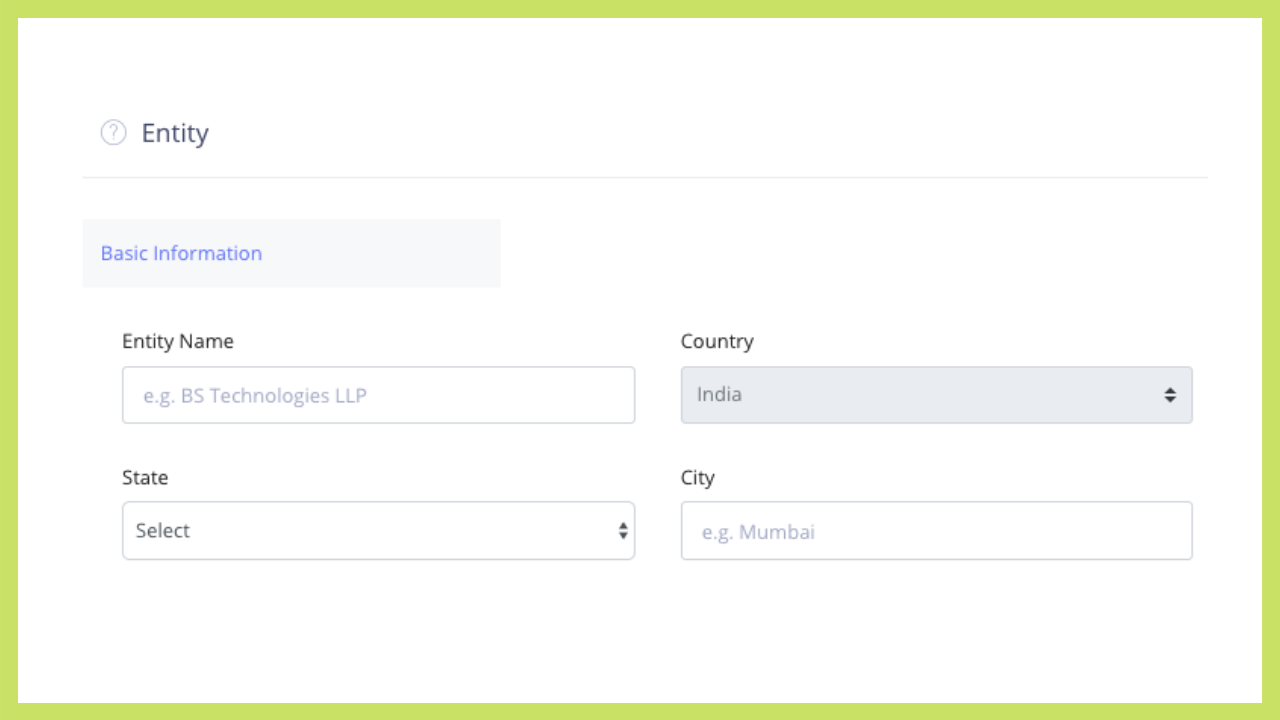The height and width of the screenshot is (720, 1280).
Task: Click the divider line below Entity heading
Action: pyautogui.click(x=645, y=178)
